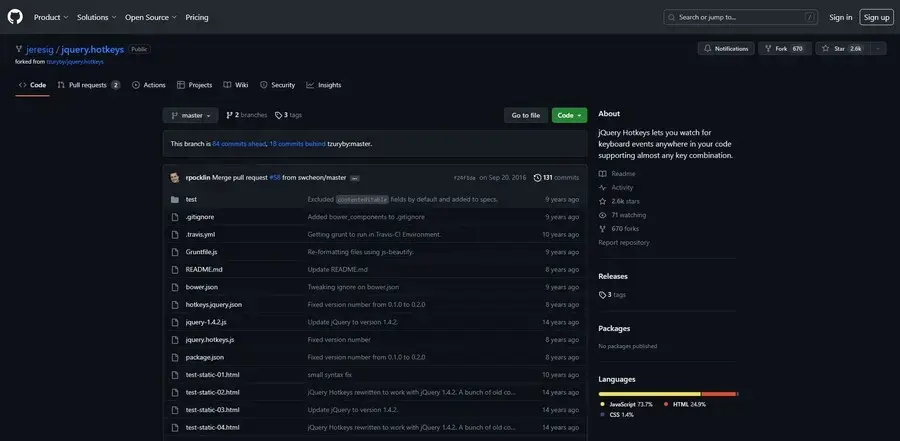Switch to the Actions tab

click(149, 85)
